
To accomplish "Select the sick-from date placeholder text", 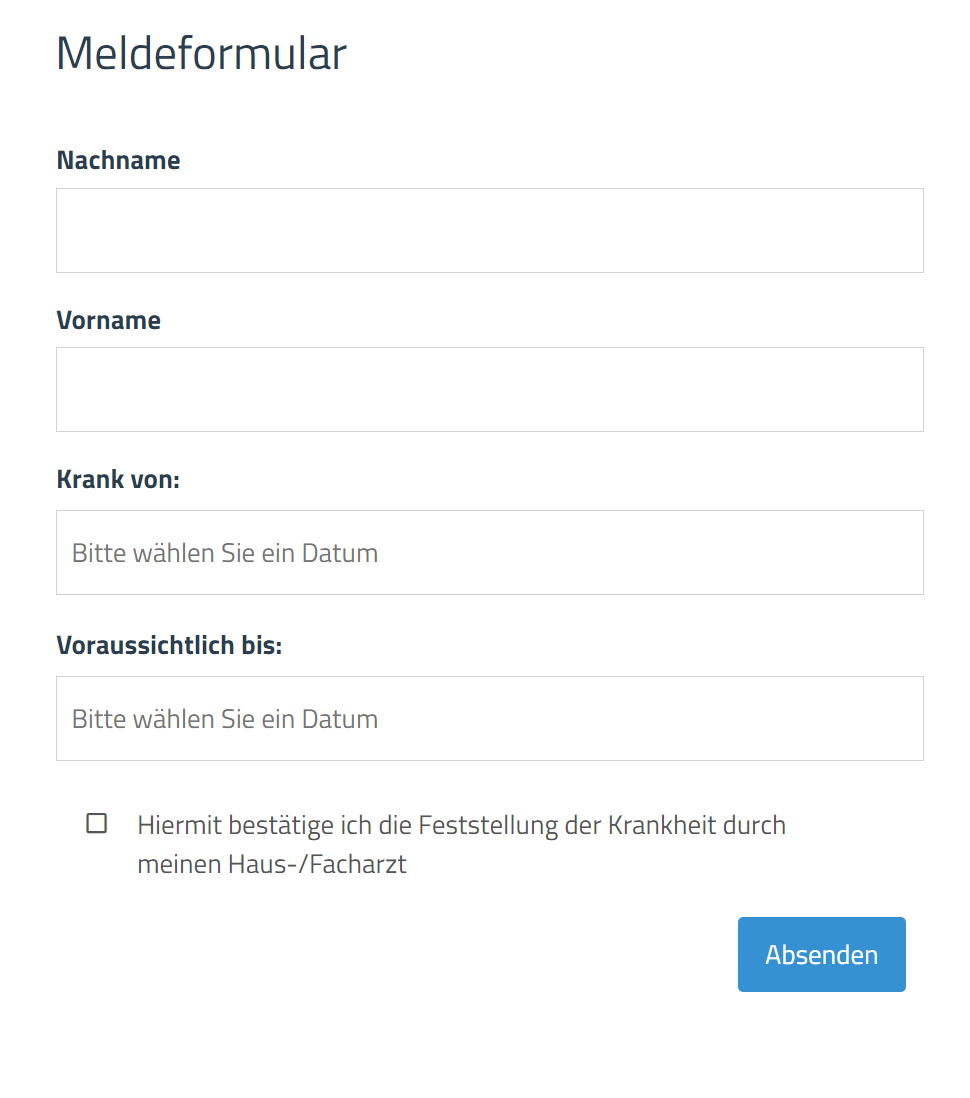I will coord(225,553).
